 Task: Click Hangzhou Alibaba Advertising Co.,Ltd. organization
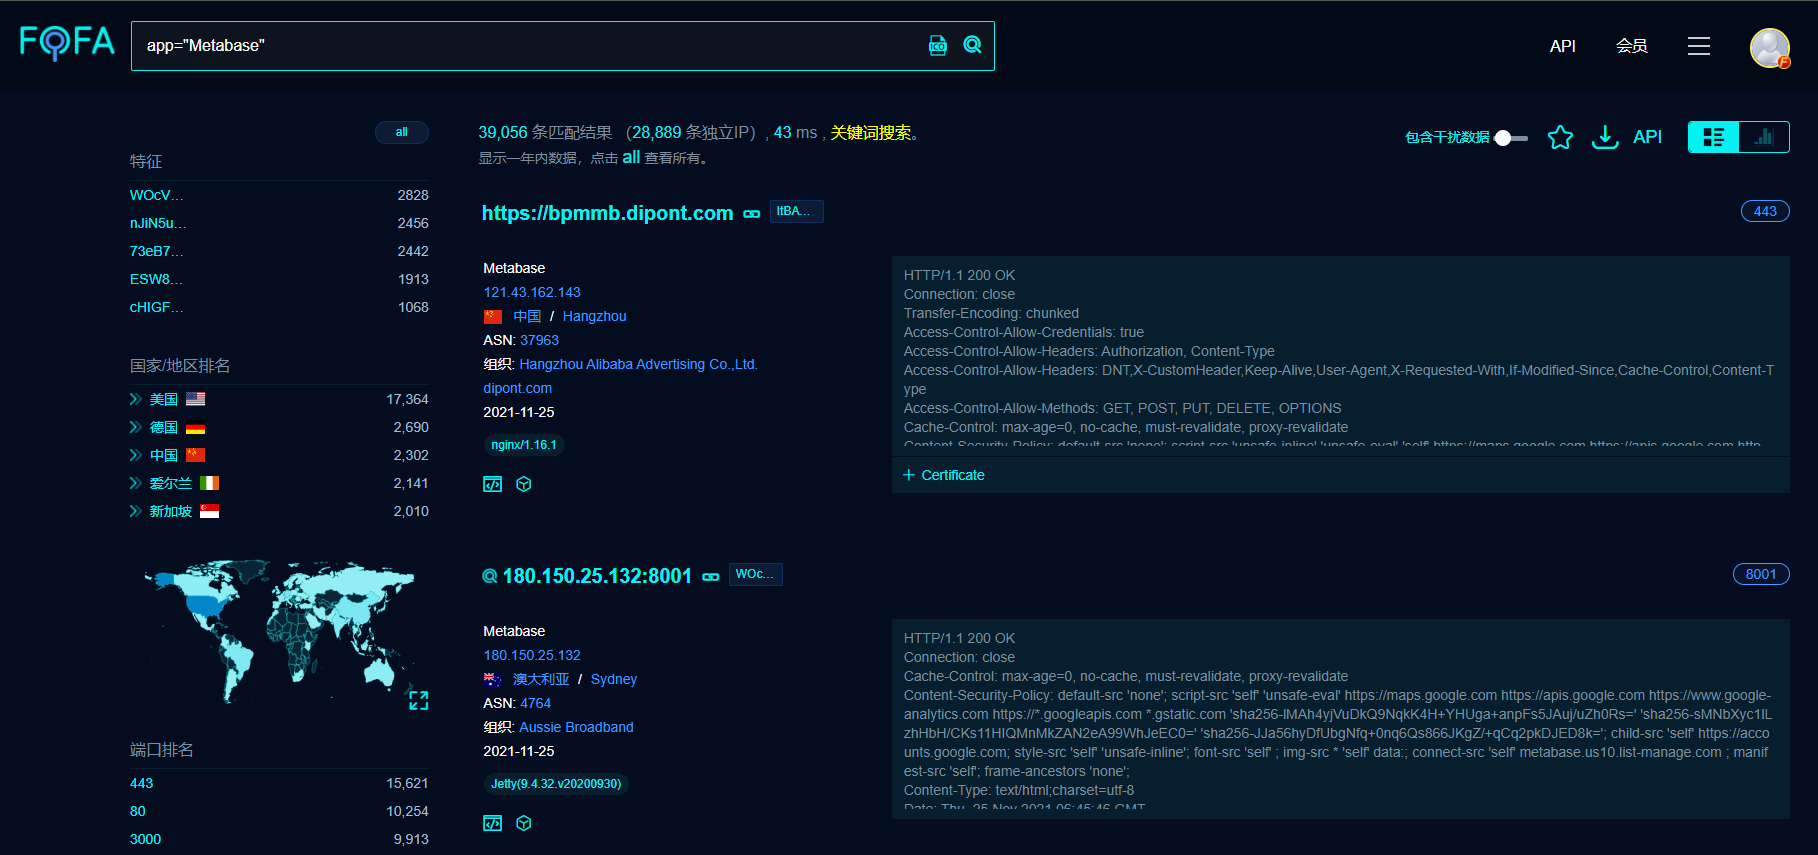(x=639, y=364)
